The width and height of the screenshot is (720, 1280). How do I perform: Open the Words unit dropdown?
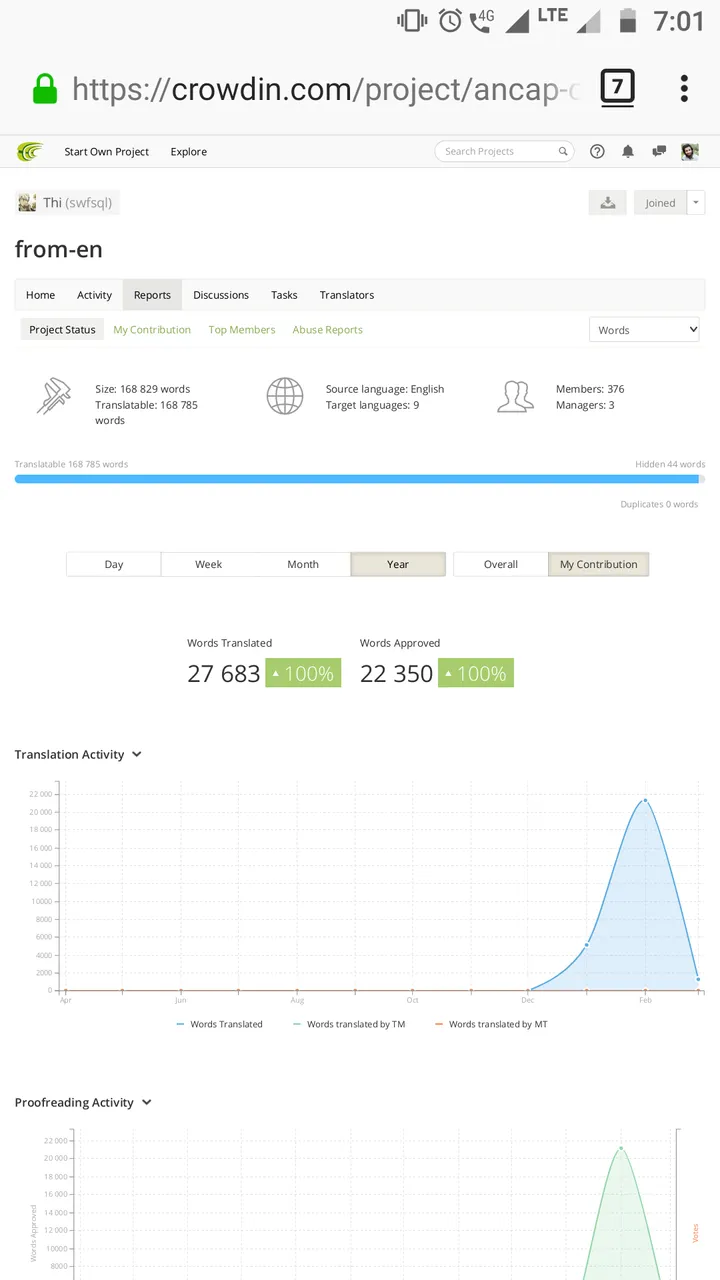point(644,330)
